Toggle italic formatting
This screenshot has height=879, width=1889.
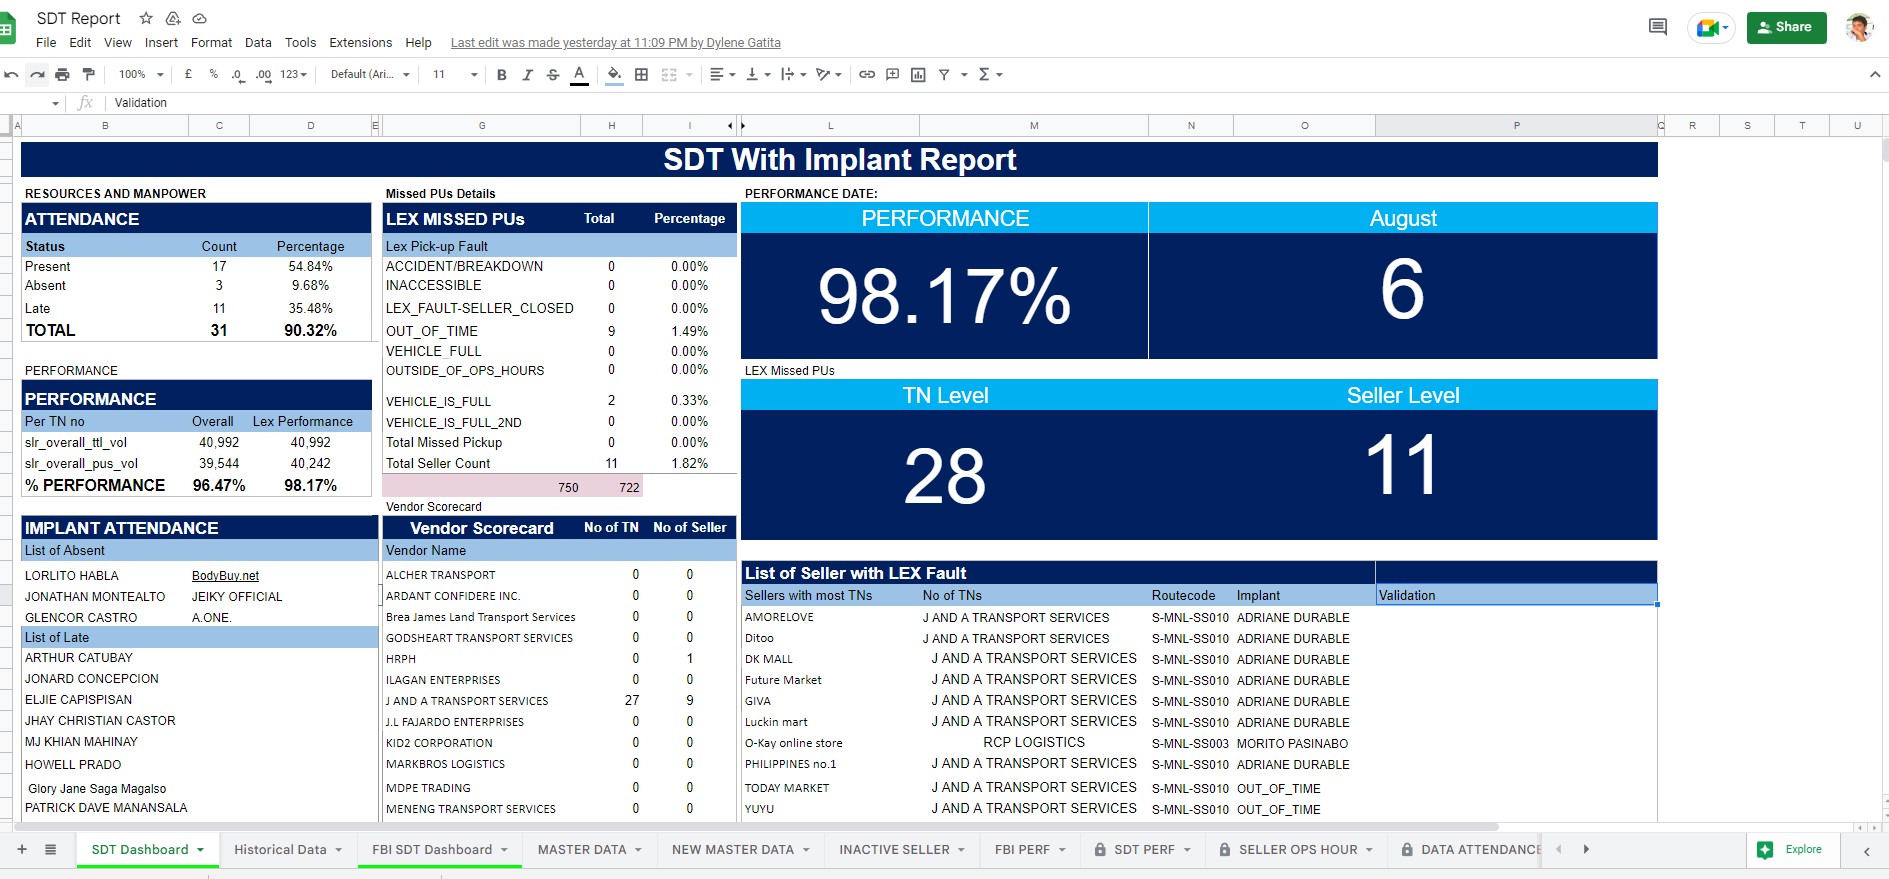pos(527,74)
